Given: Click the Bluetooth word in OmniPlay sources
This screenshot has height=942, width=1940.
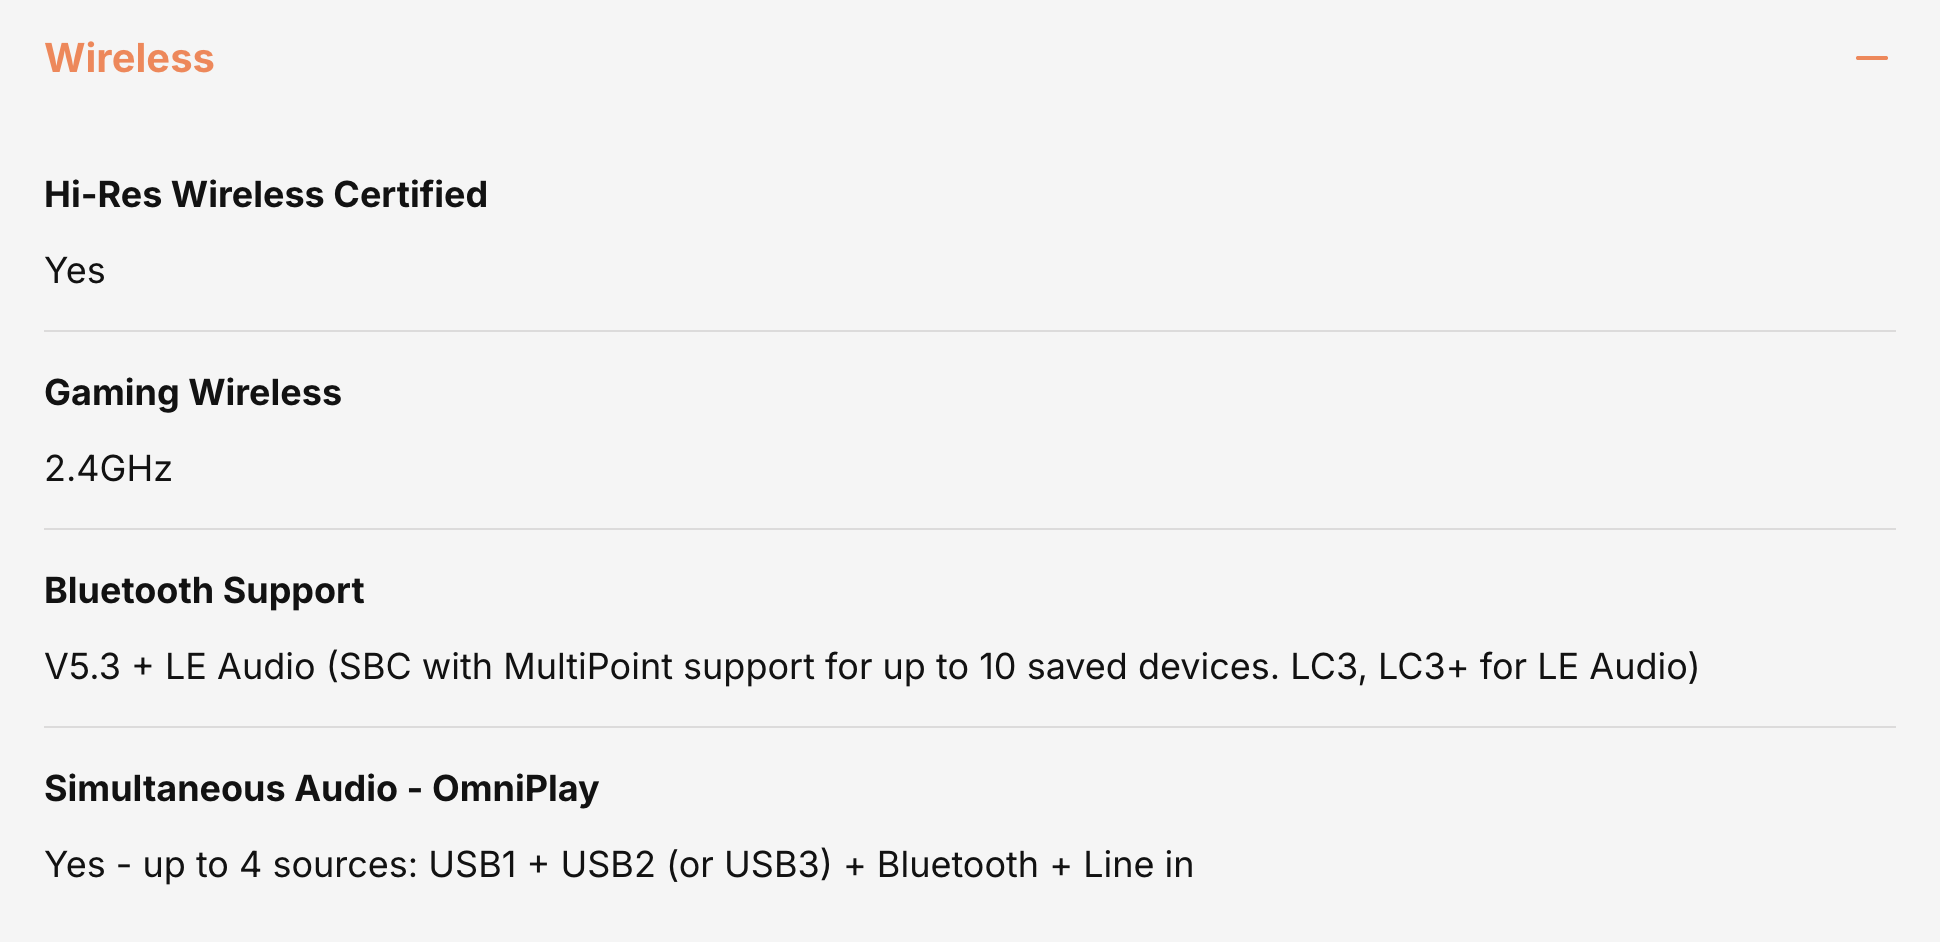Looking at the screenshot, I should [957, 864].
